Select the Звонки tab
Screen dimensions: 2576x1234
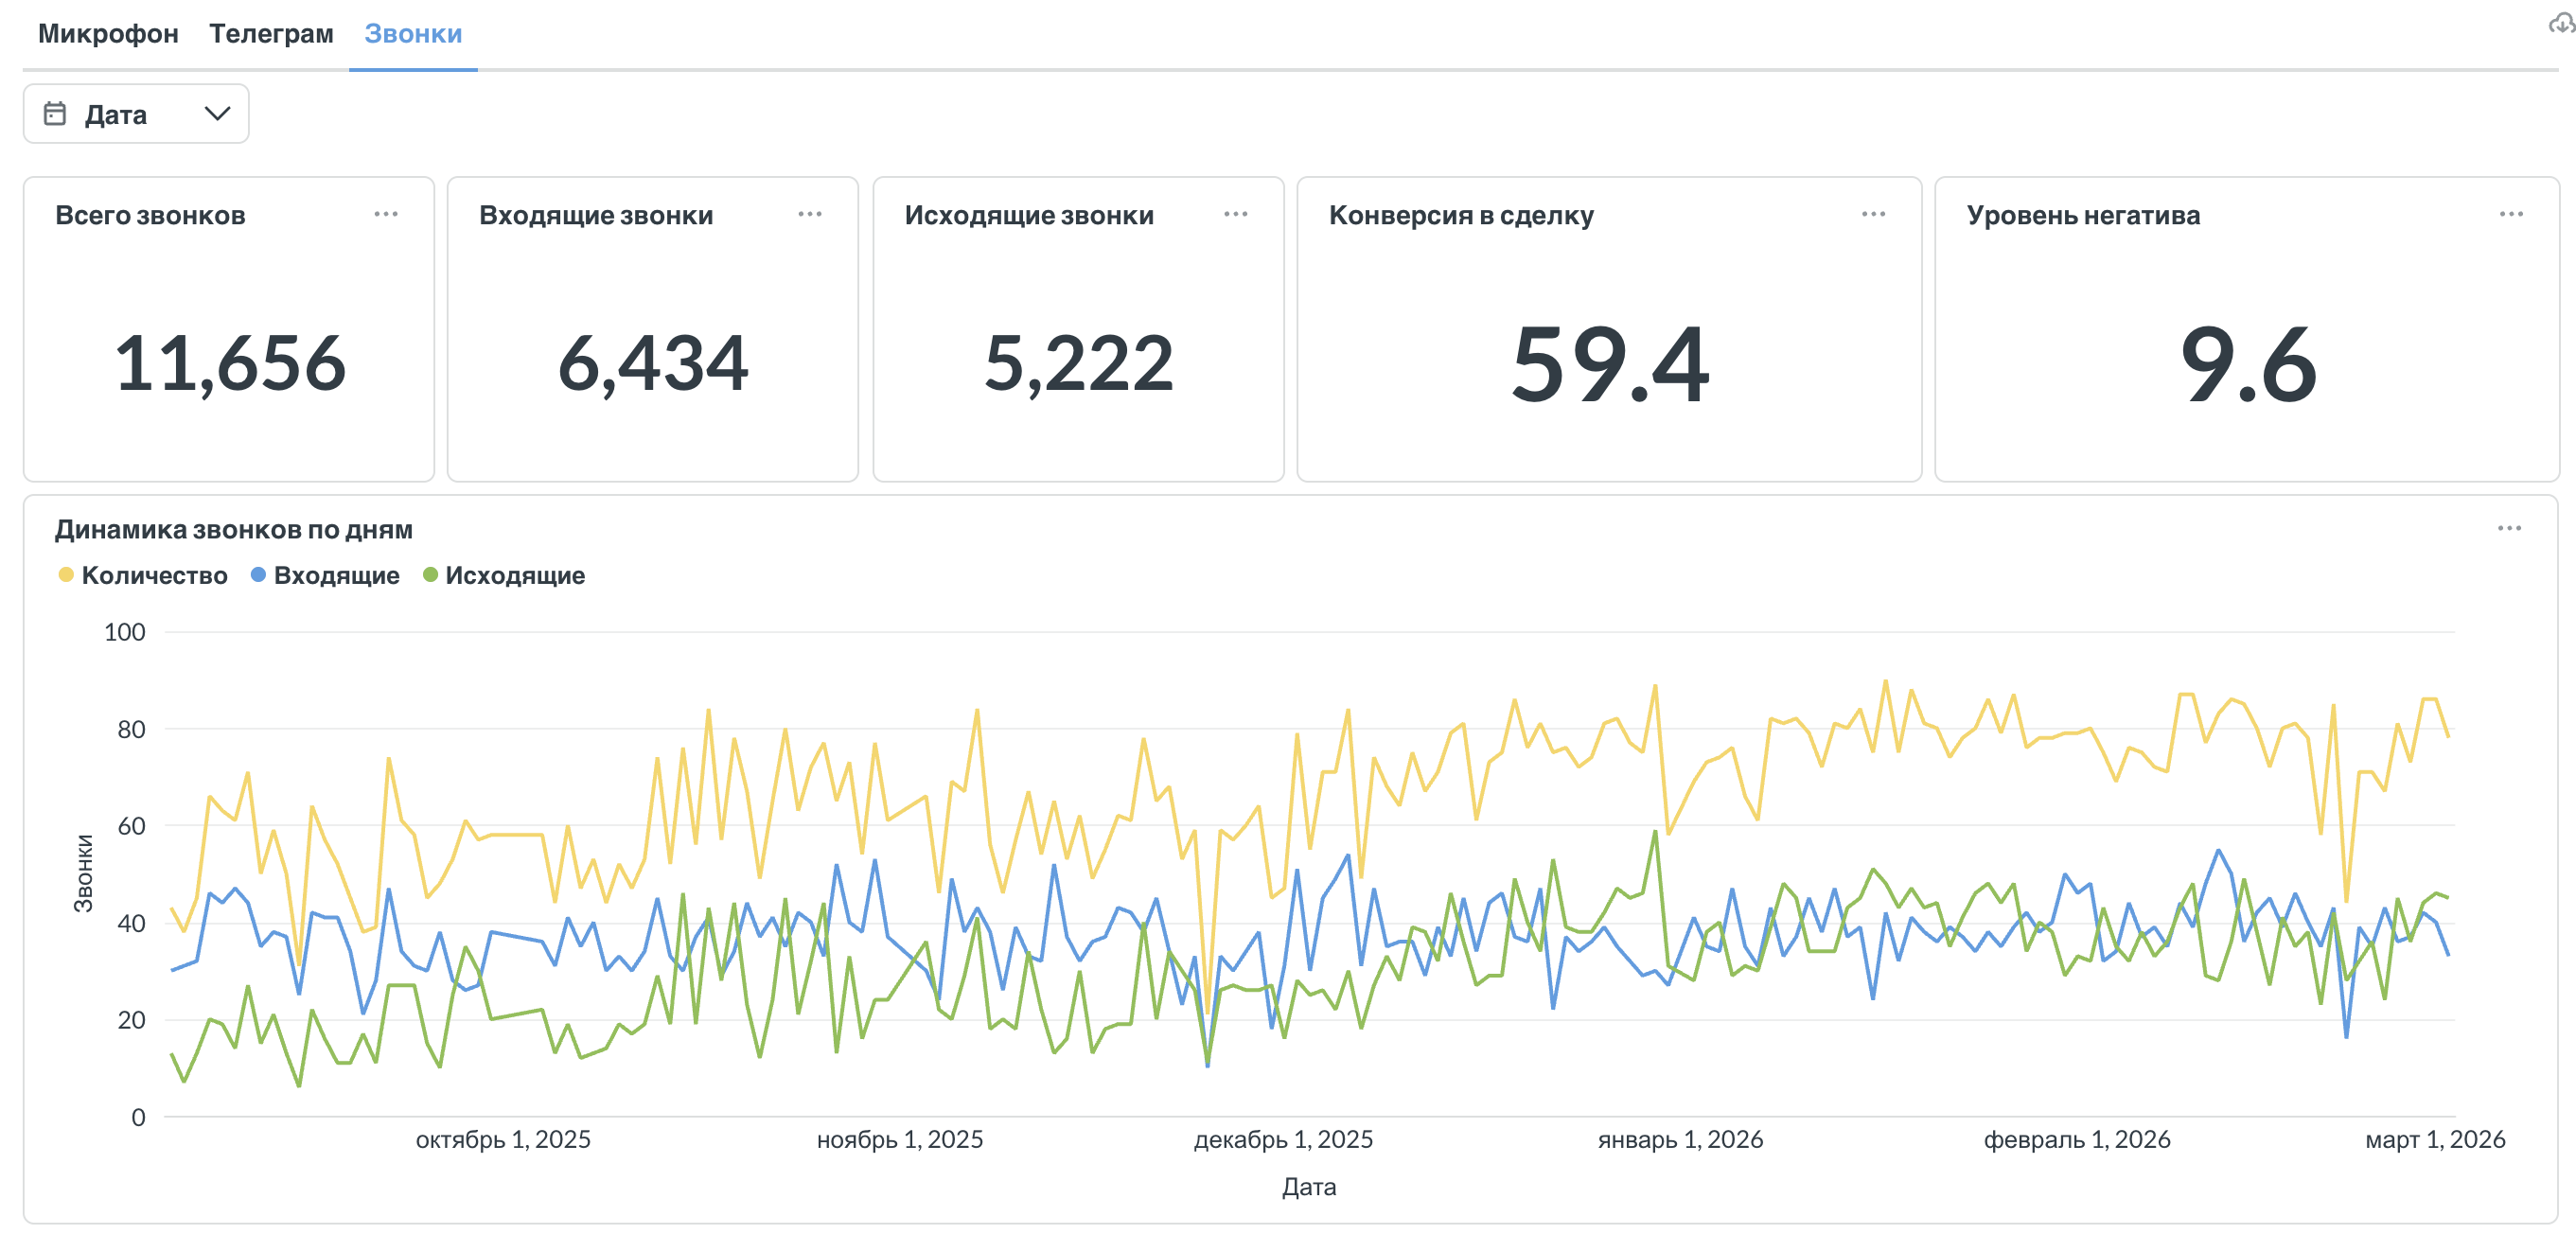tap(413, 34)
